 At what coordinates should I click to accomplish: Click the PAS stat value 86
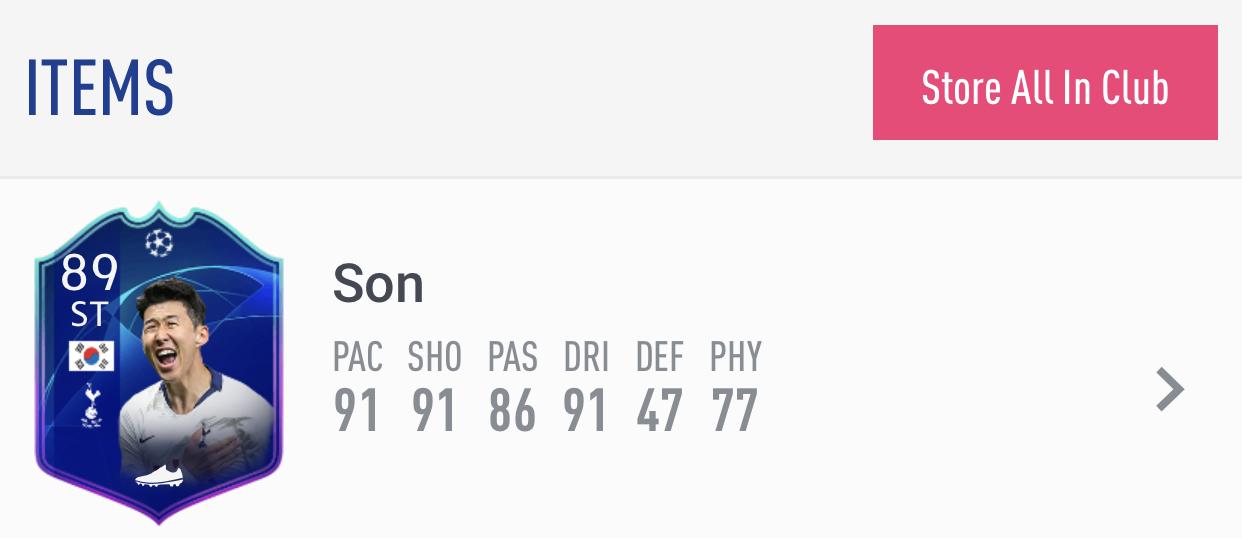tap(512, 410)
